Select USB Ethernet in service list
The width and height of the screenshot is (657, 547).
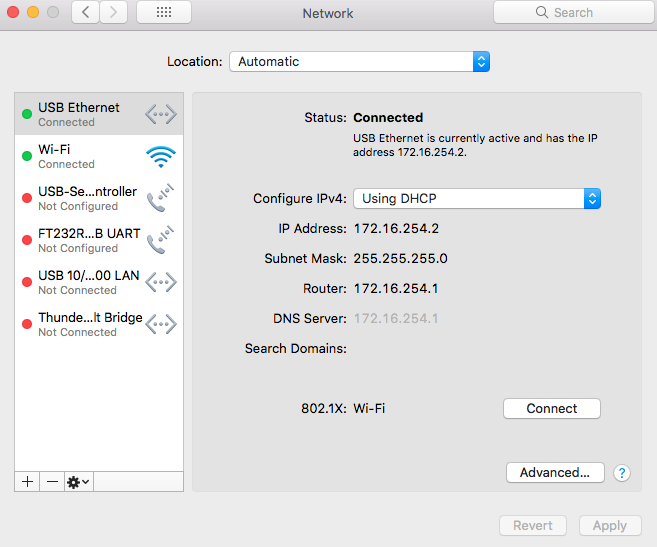(99, 114)
